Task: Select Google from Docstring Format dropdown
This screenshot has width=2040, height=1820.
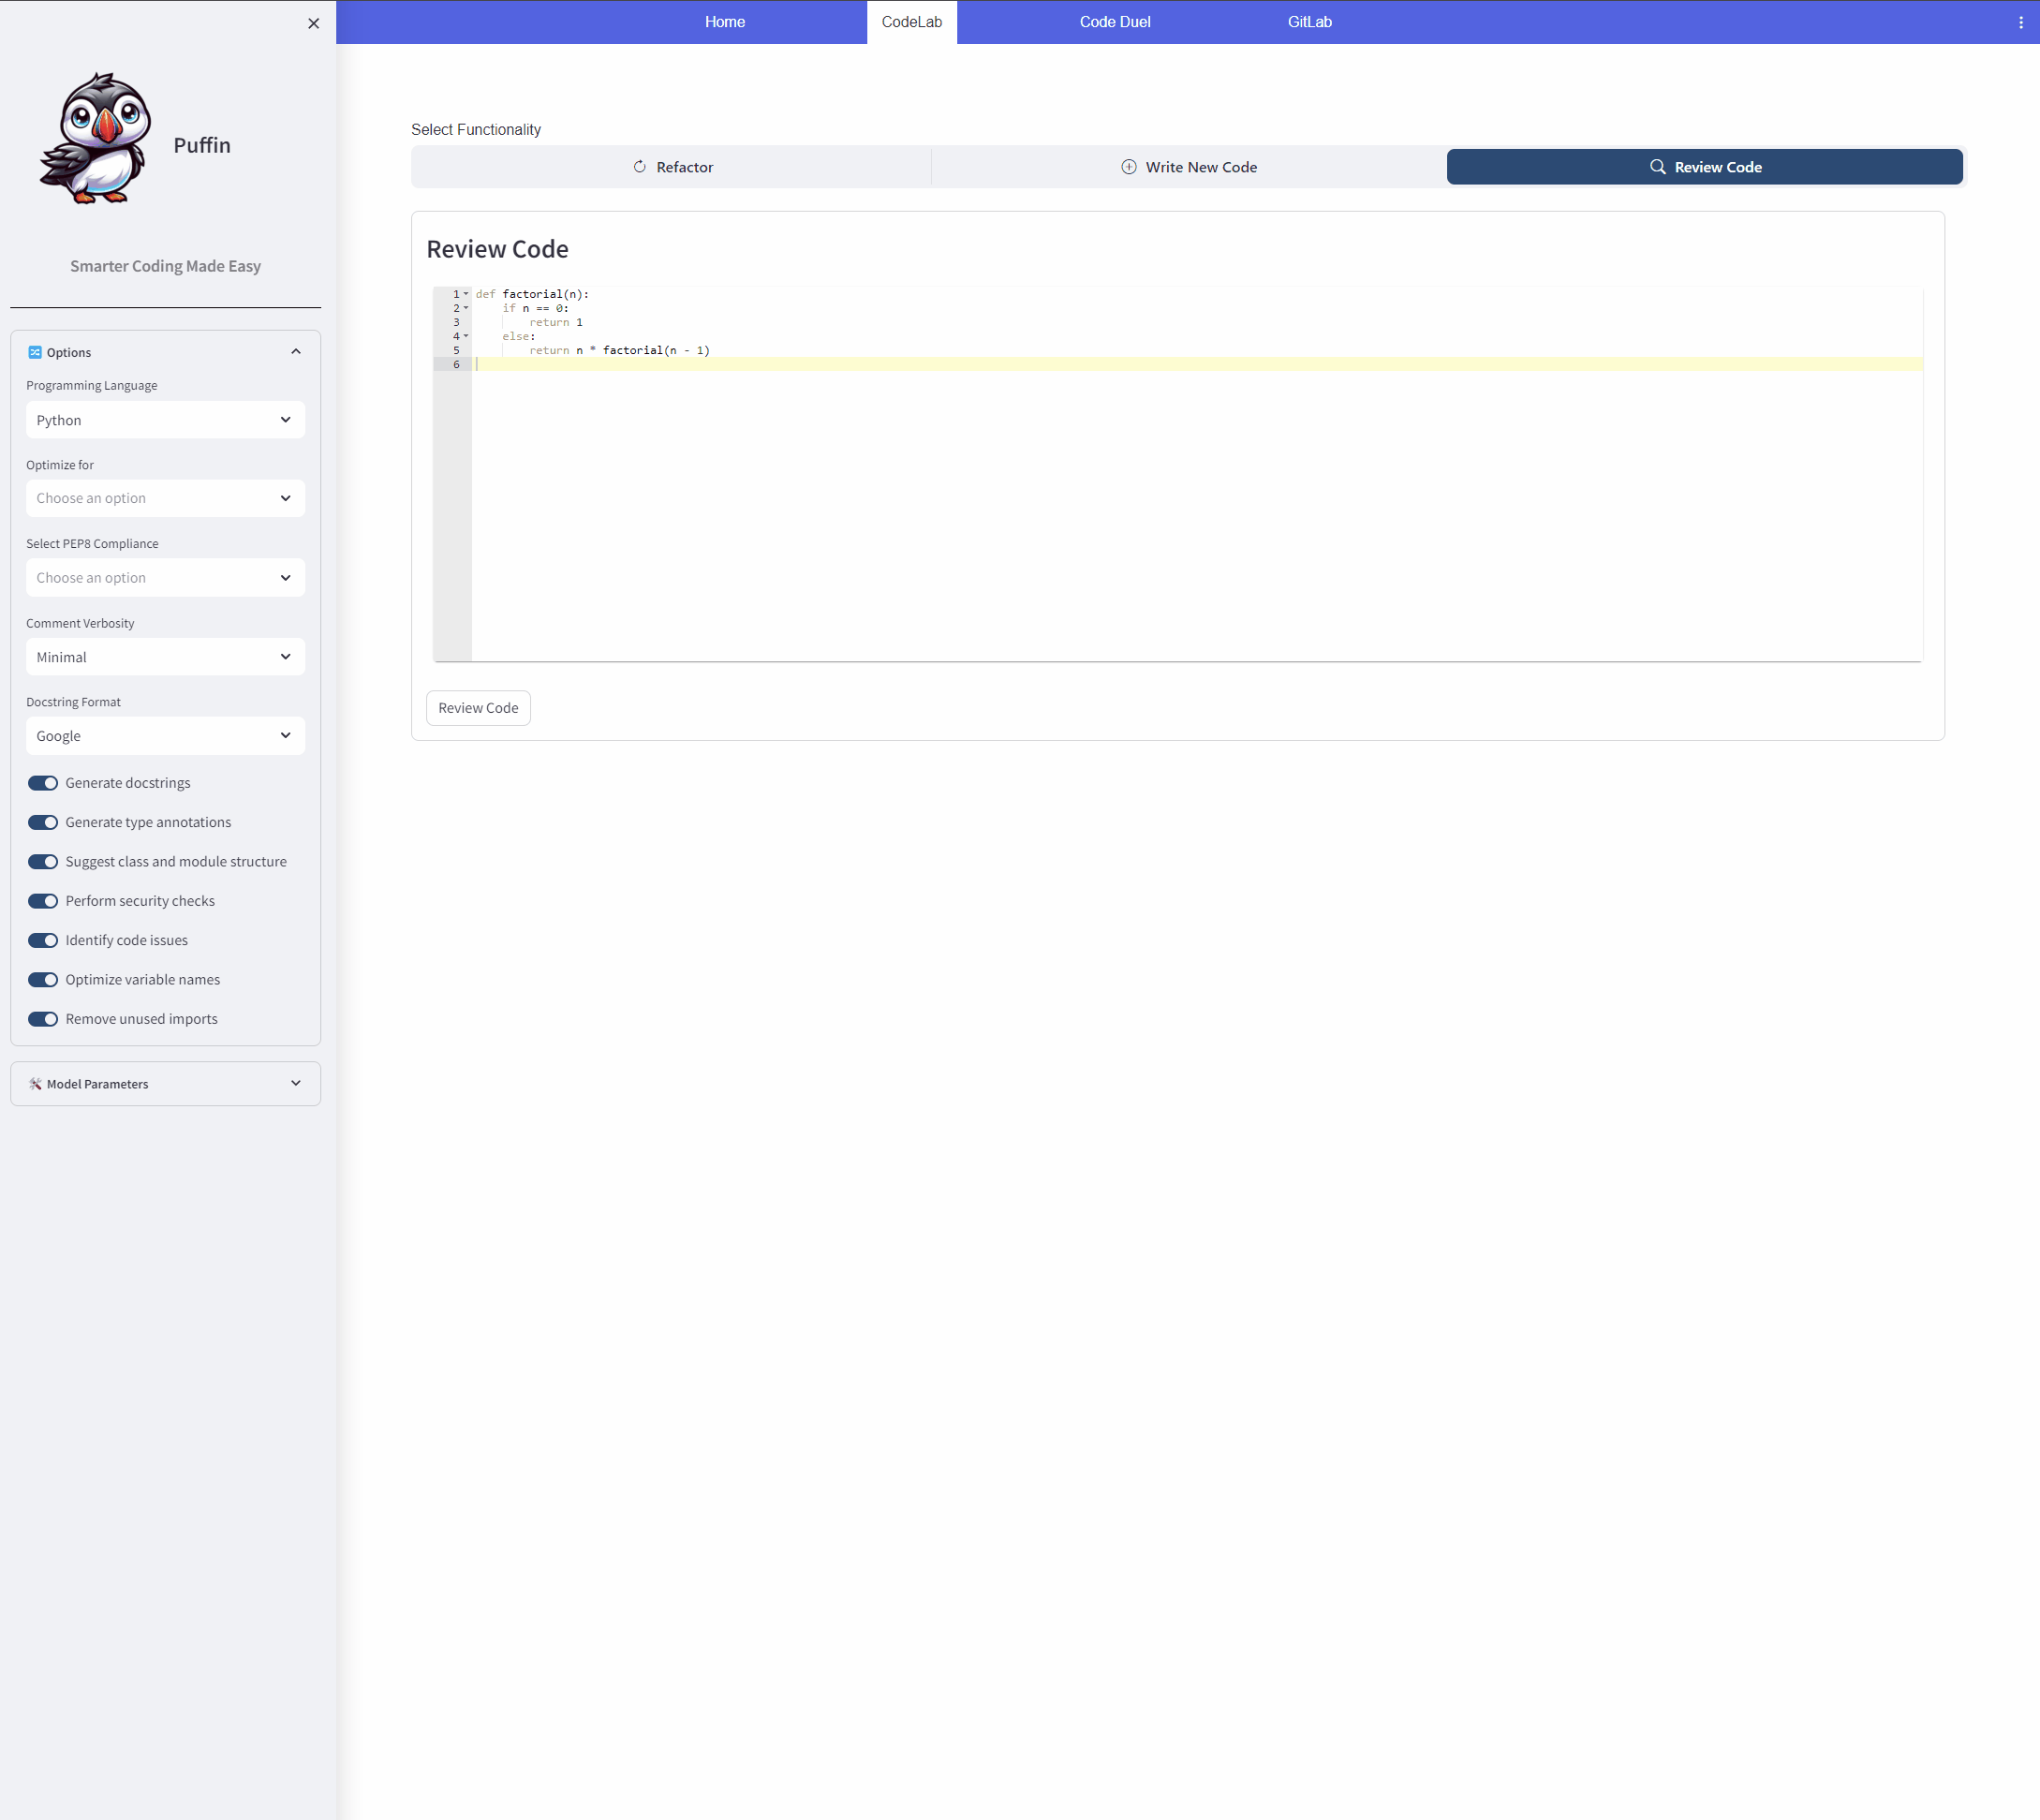Action: (165, 736)
